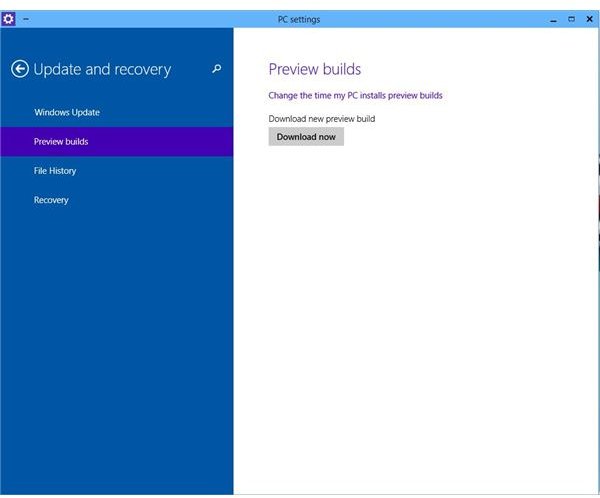
Task: Click the 'PC settings' title bar text
Action: click(x=299, y=20)
